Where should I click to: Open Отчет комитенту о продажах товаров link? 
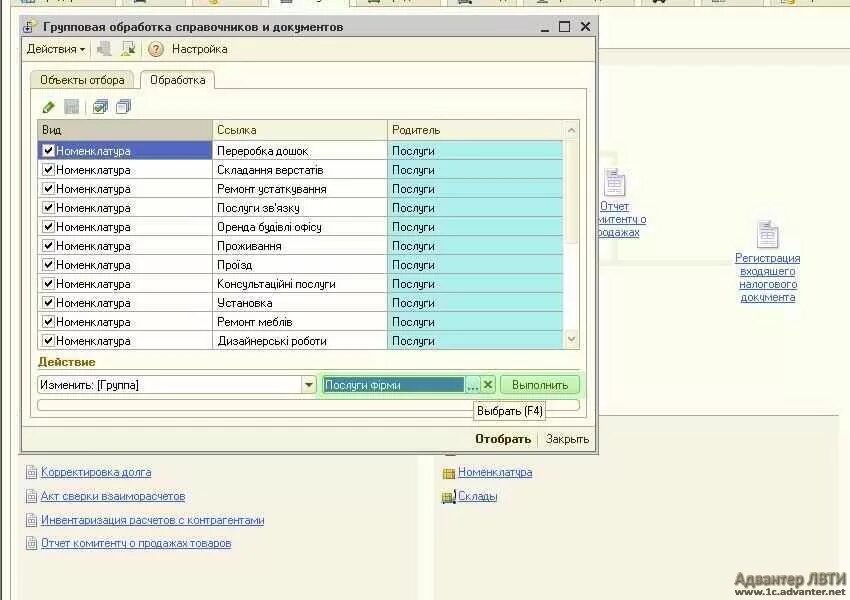coord(136,543)
